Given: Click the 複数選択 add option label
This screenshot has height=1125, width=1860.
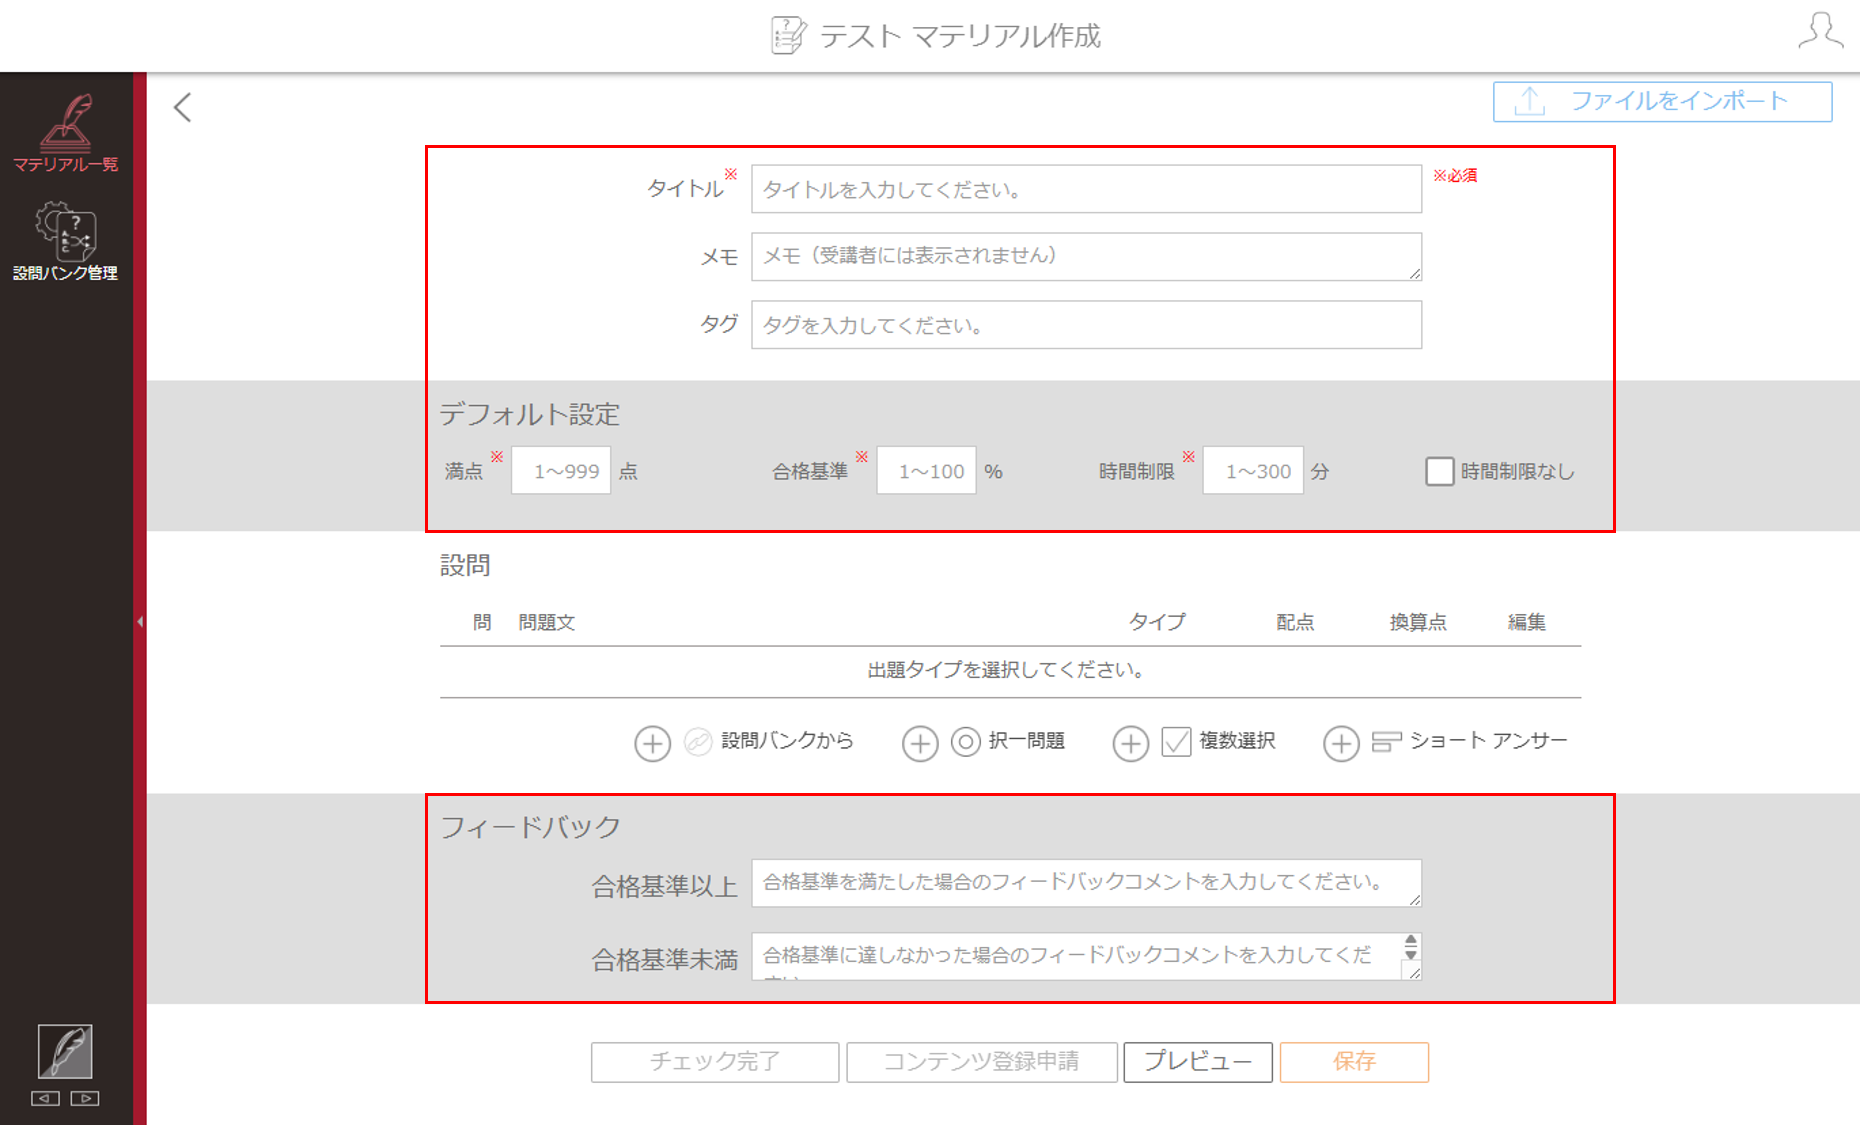Looking at the screenshot, I should [x=1238, y=741].
